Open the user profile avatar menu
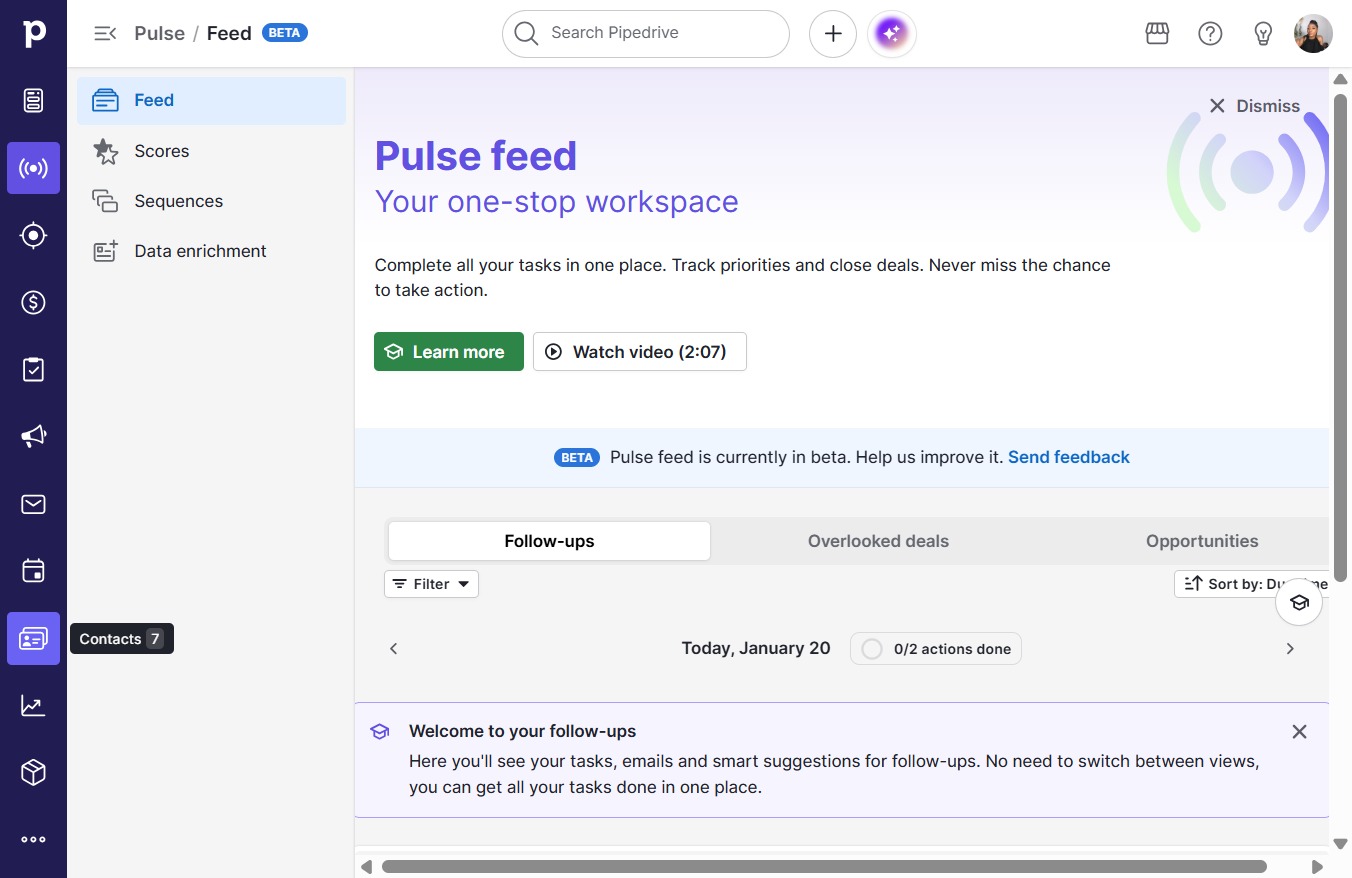The height and width of the screenshot is (878, 1352). pos(1313,34)
